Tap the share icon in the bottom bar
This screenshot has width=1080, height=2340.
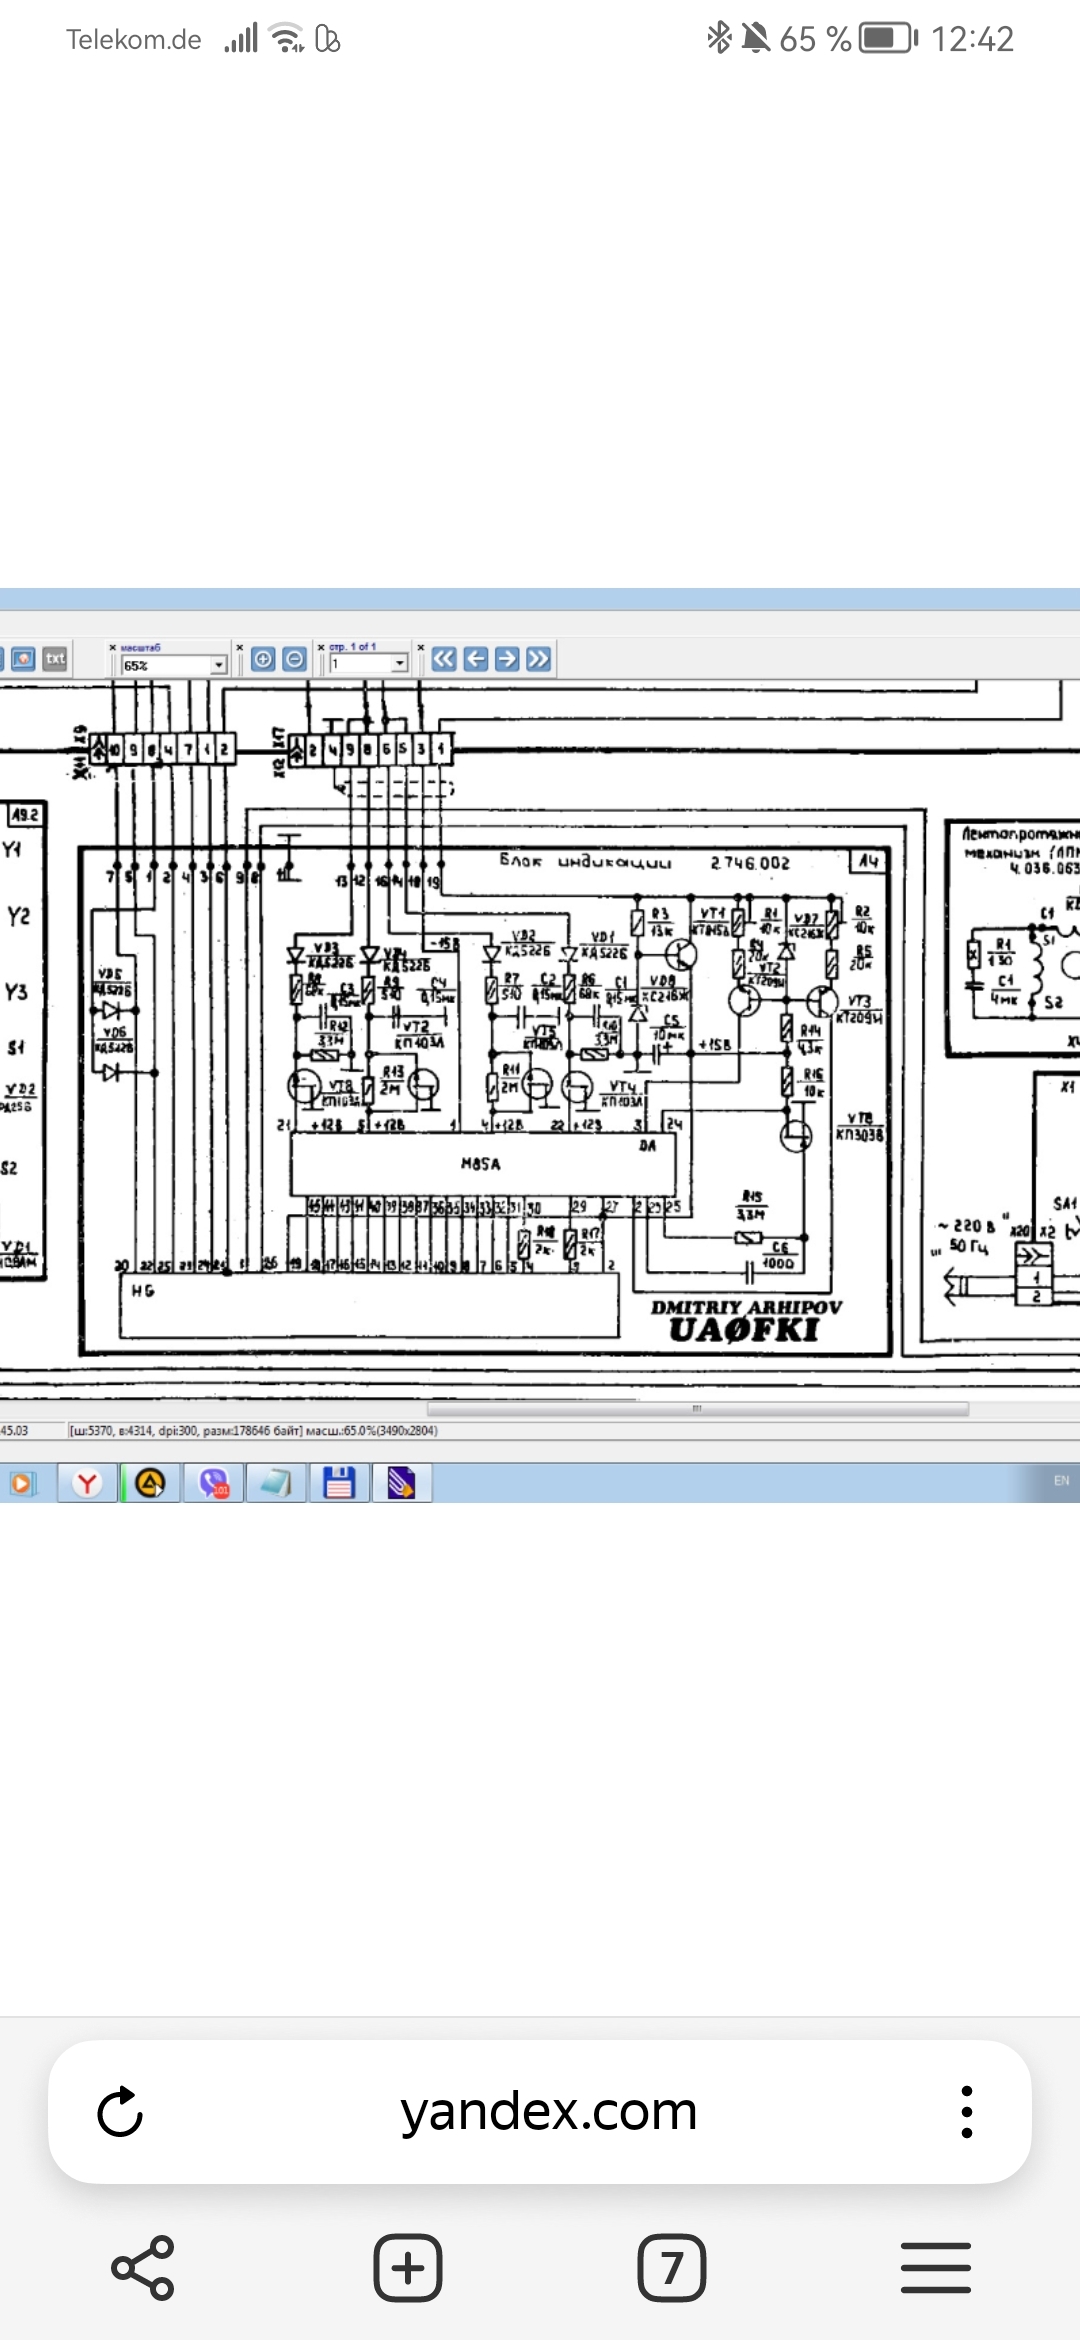tap(143, 2268)
